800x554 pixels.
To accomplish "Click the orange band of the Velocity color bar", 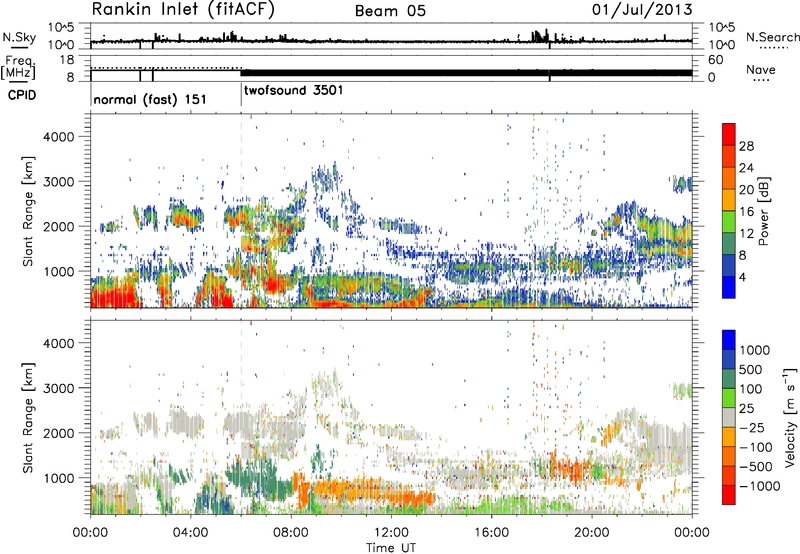I will pyautogui.click(x=729, y=437).
